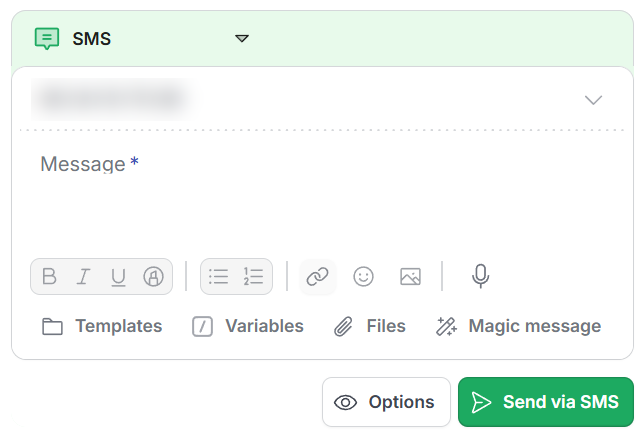
Task: Generate a Magic message
Action: [x=518, y=326]
